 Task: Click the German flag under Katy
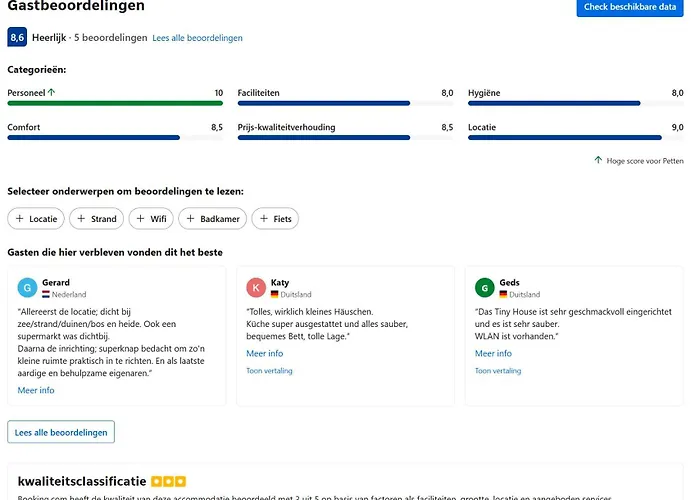pyautogui.click(x=275, y=295)
